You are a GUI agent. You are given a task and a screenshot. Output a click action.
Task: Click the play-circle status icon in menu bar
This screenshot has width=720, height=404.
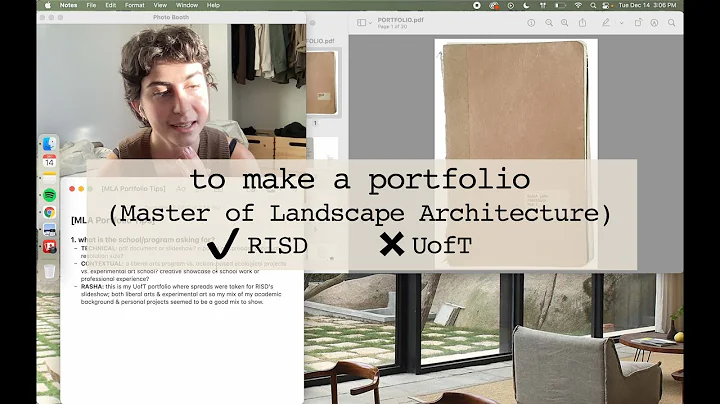coord(511,5)
